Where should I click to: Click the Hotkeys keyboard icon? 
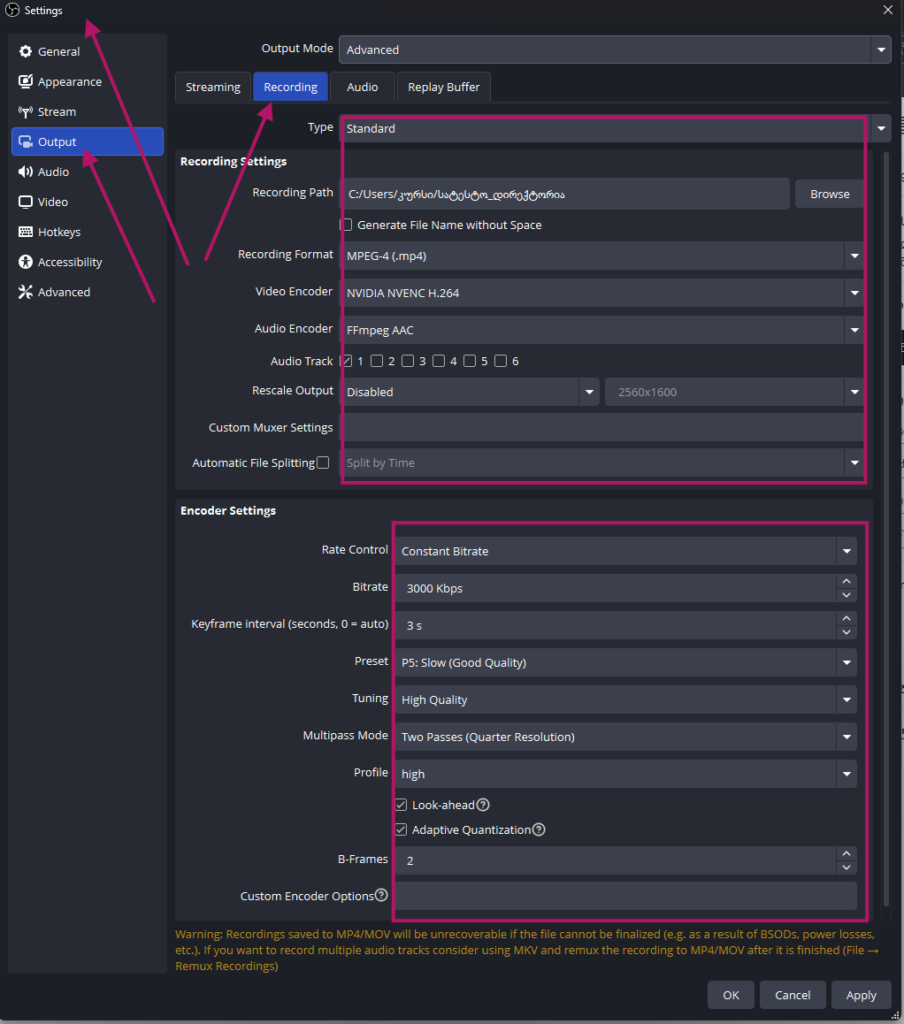[26, 232]
